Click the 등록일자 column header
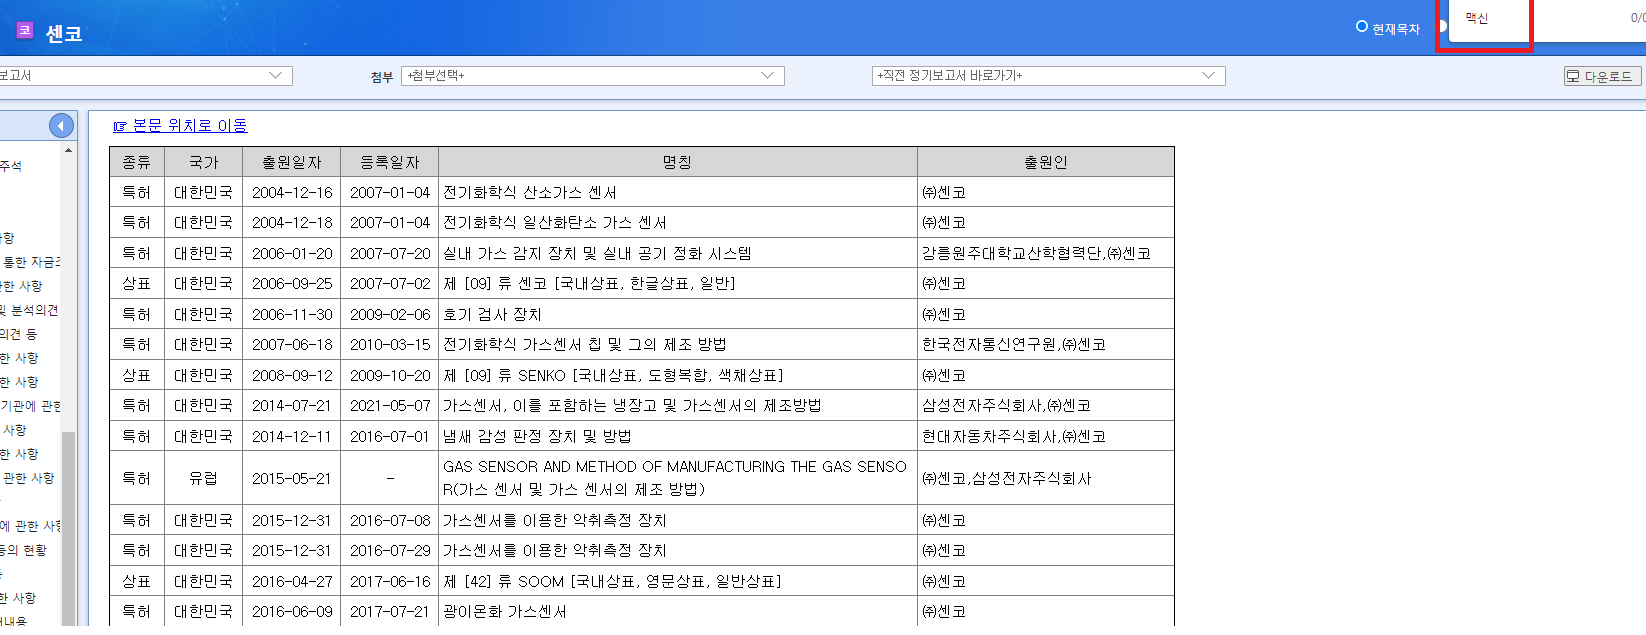This screenshot has width=1646, height=635. [x=389, y=162]
